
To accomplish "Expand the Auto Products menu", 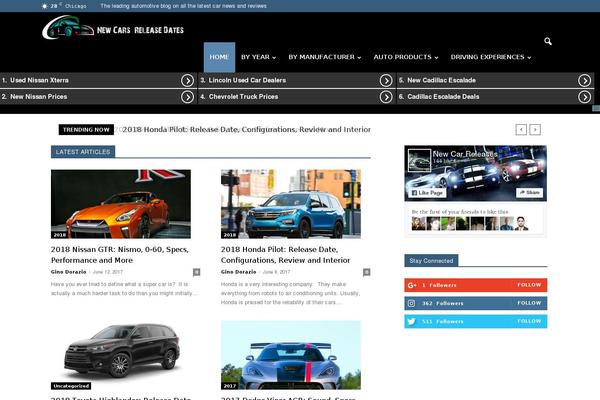I will click(406, 57).
